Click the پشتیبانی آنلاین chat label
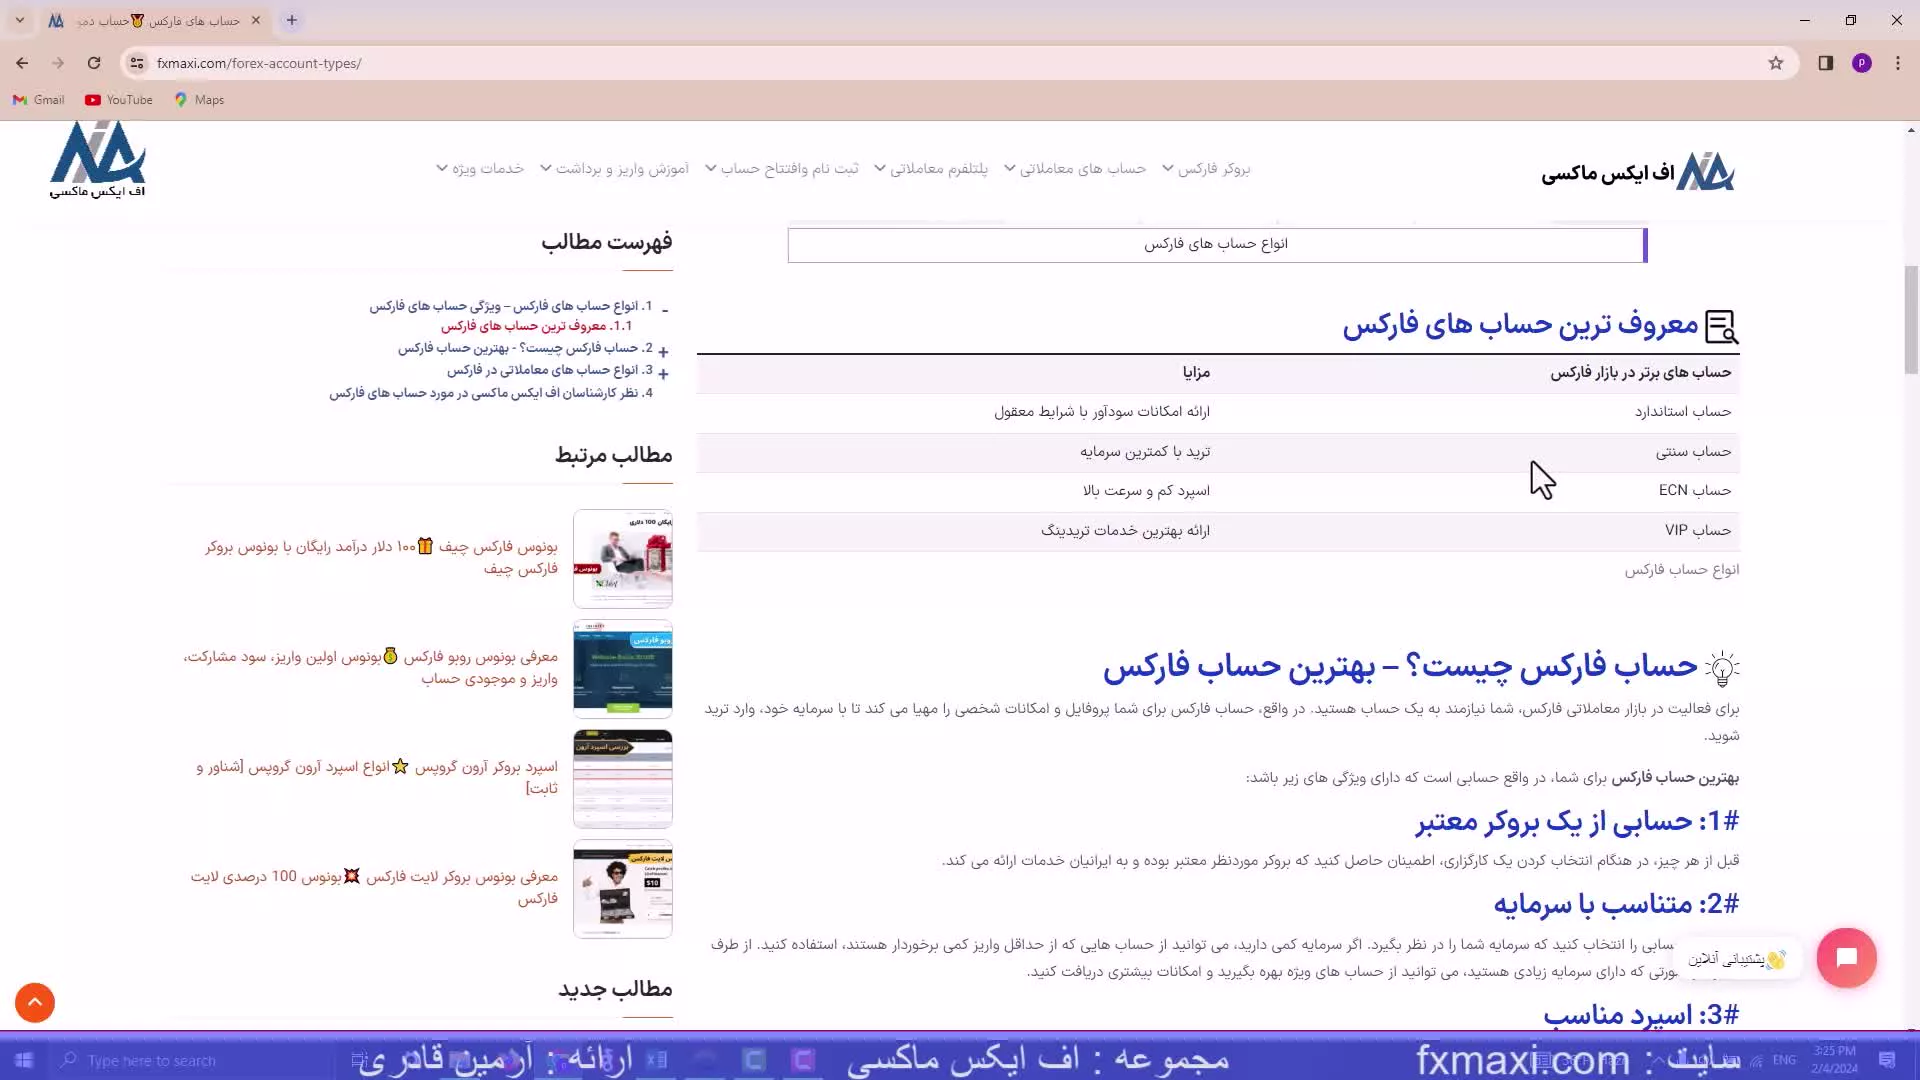The width and height of the screenshot is (1920, 1080). (x=1738, y=959)
